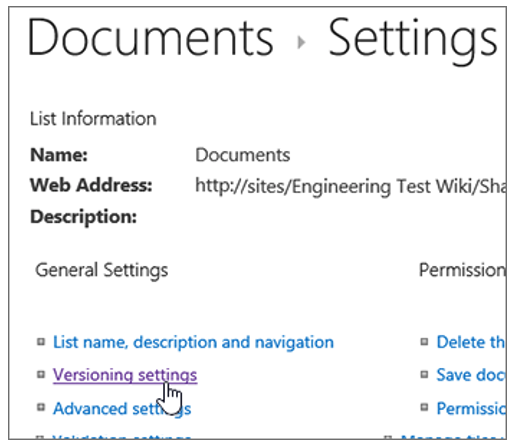The width and height of the screenshot is (511, 446).
Task: Open the Advanced settings link
Action: point(122,409)
